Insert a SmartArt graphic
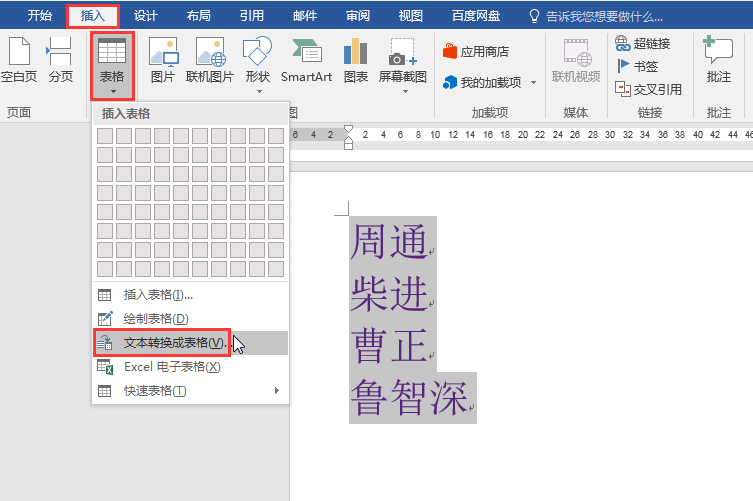The image size is (753, 501). [306, 60]
